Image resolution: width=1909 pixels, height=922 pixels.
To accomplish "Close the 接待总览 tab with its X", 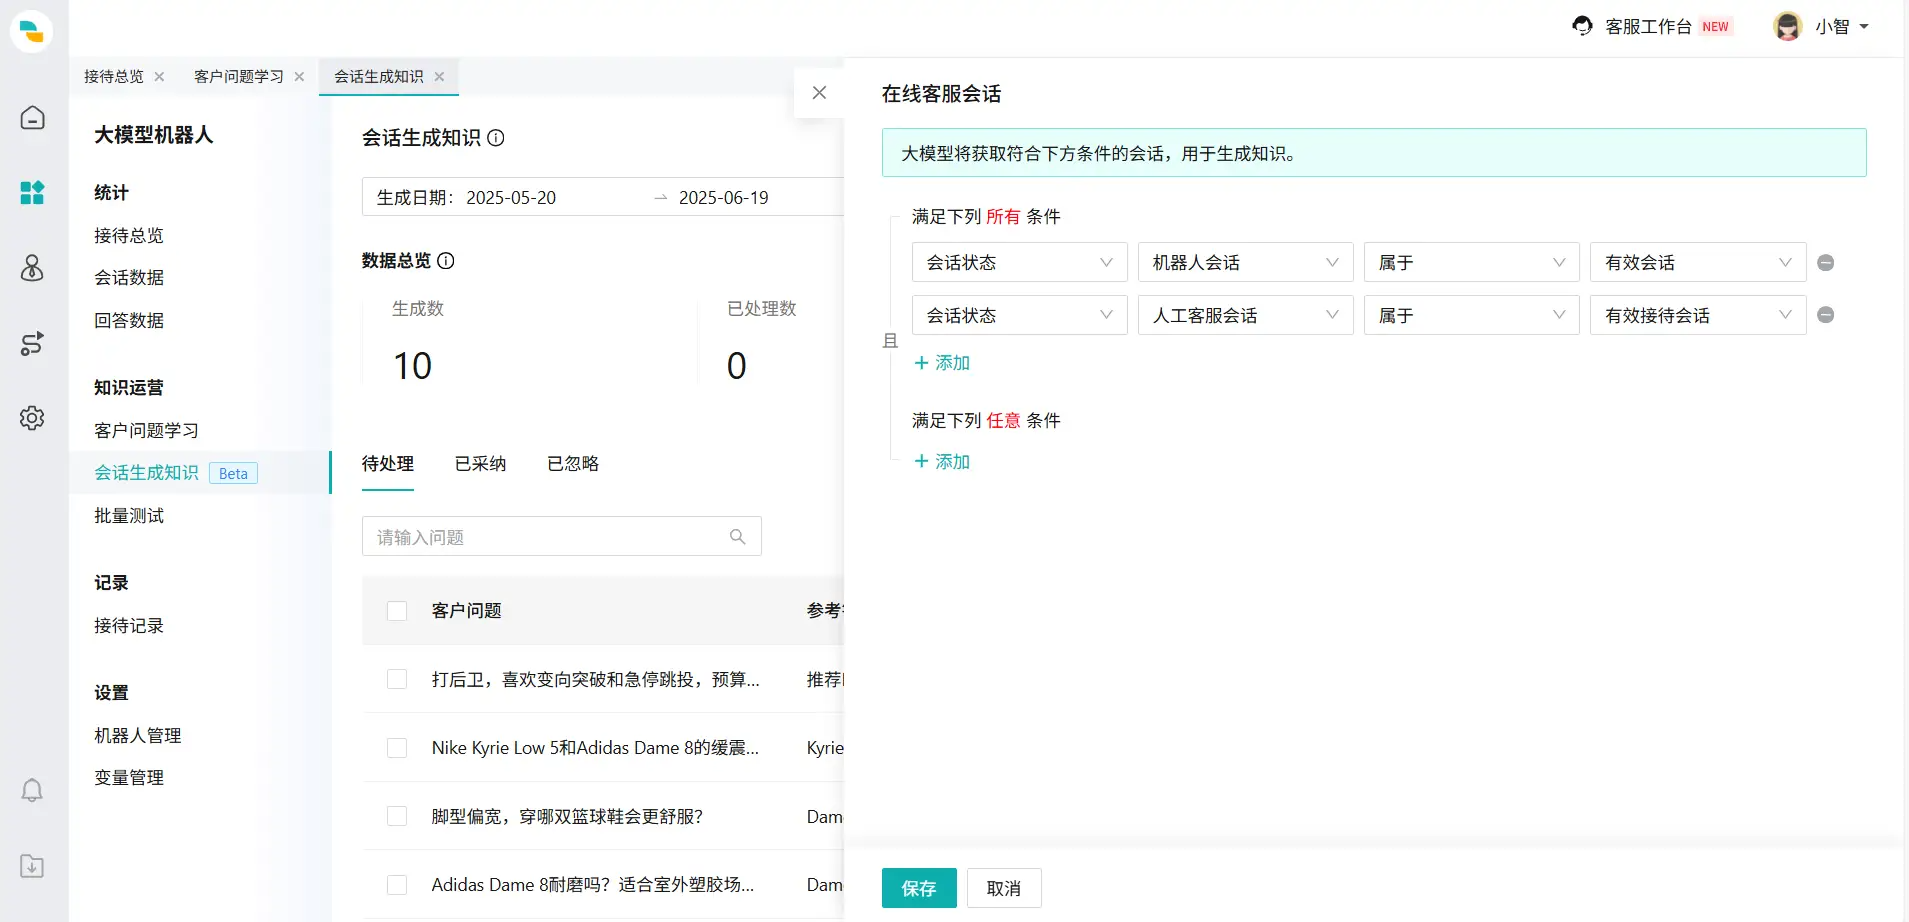I will [159, 77].
